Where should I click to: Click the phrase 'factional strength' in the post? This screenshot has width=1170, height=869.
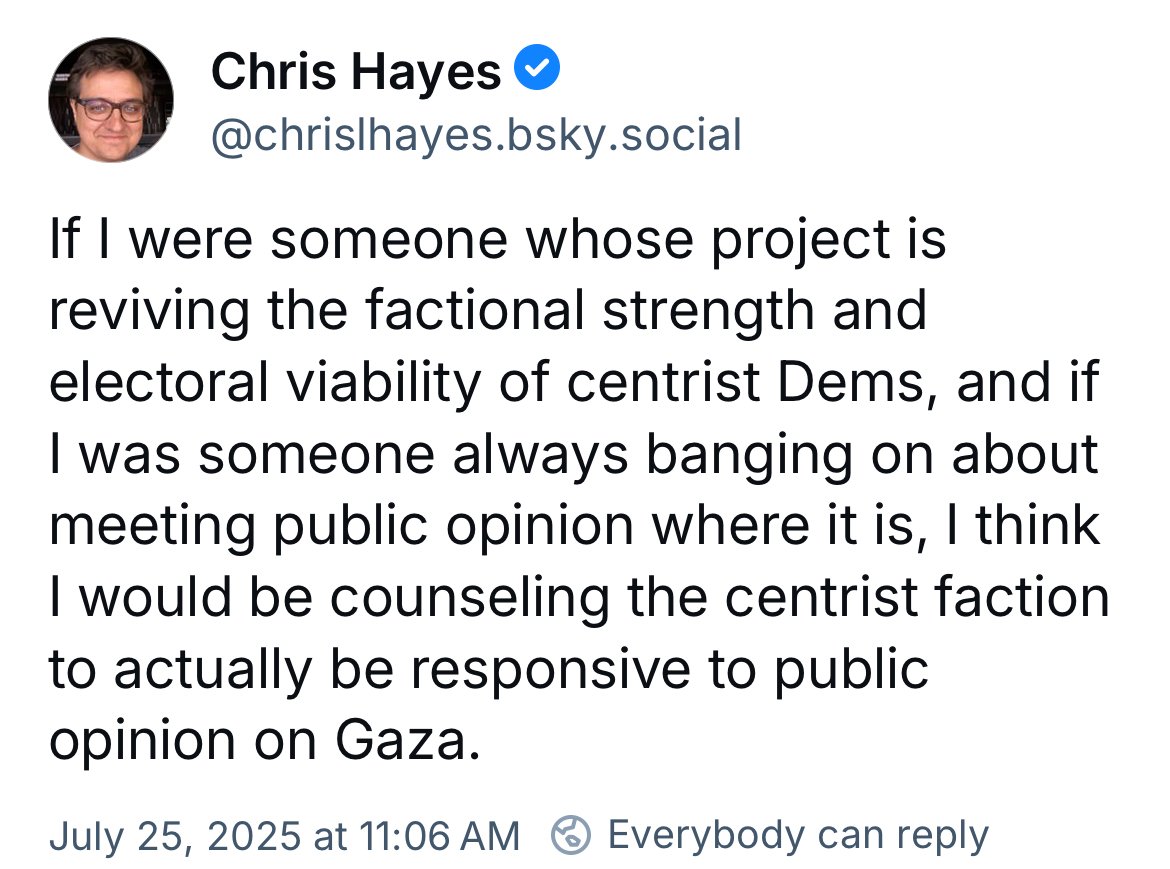point(589,310)
